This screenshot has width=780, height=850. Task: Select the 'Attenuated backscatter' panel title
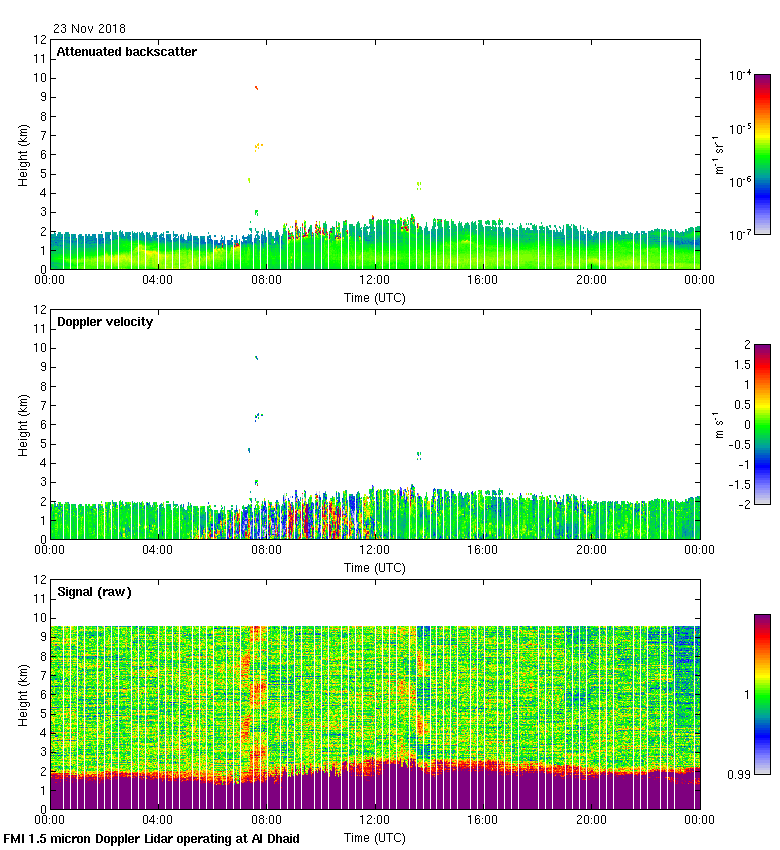(x=126, y=51)
